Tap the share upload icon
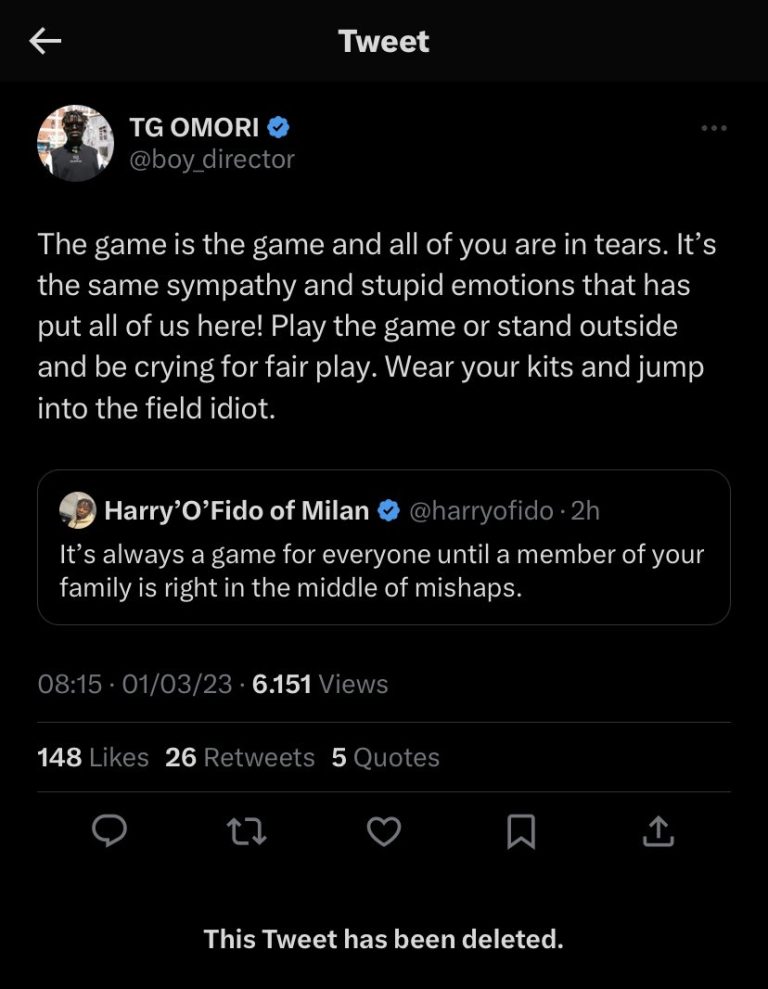This screenshot has width=768, height=989. coord(658,831)
